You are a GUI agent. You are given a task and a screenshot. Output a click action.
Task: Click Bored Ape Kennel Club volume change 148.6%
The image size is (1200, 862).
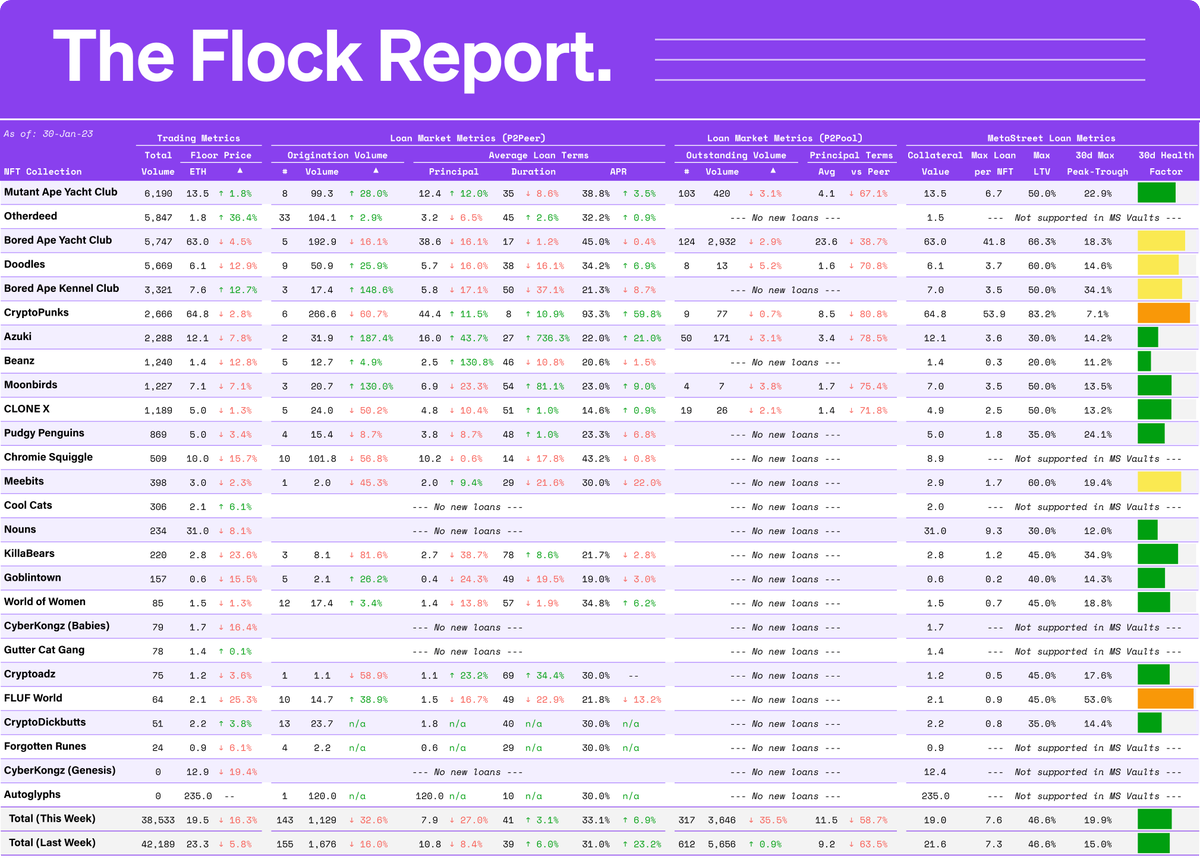374,289
